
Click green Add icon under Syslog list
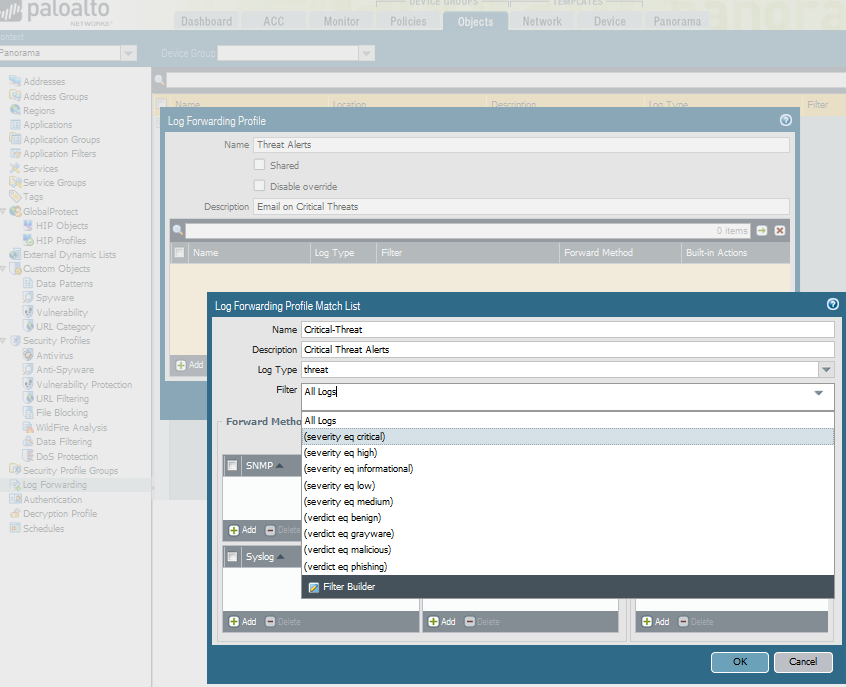tap(235, 622)
